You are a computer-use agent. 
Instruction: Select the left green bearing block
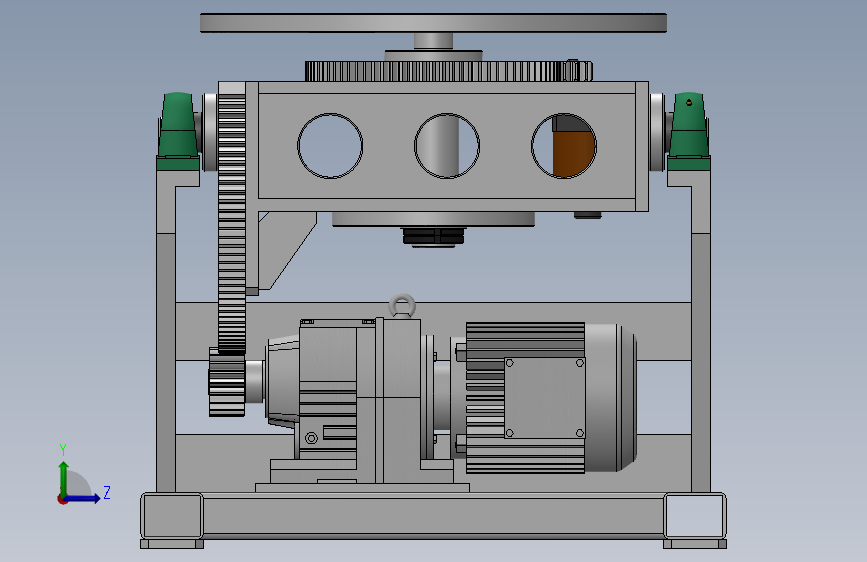[x=177, y=131]
